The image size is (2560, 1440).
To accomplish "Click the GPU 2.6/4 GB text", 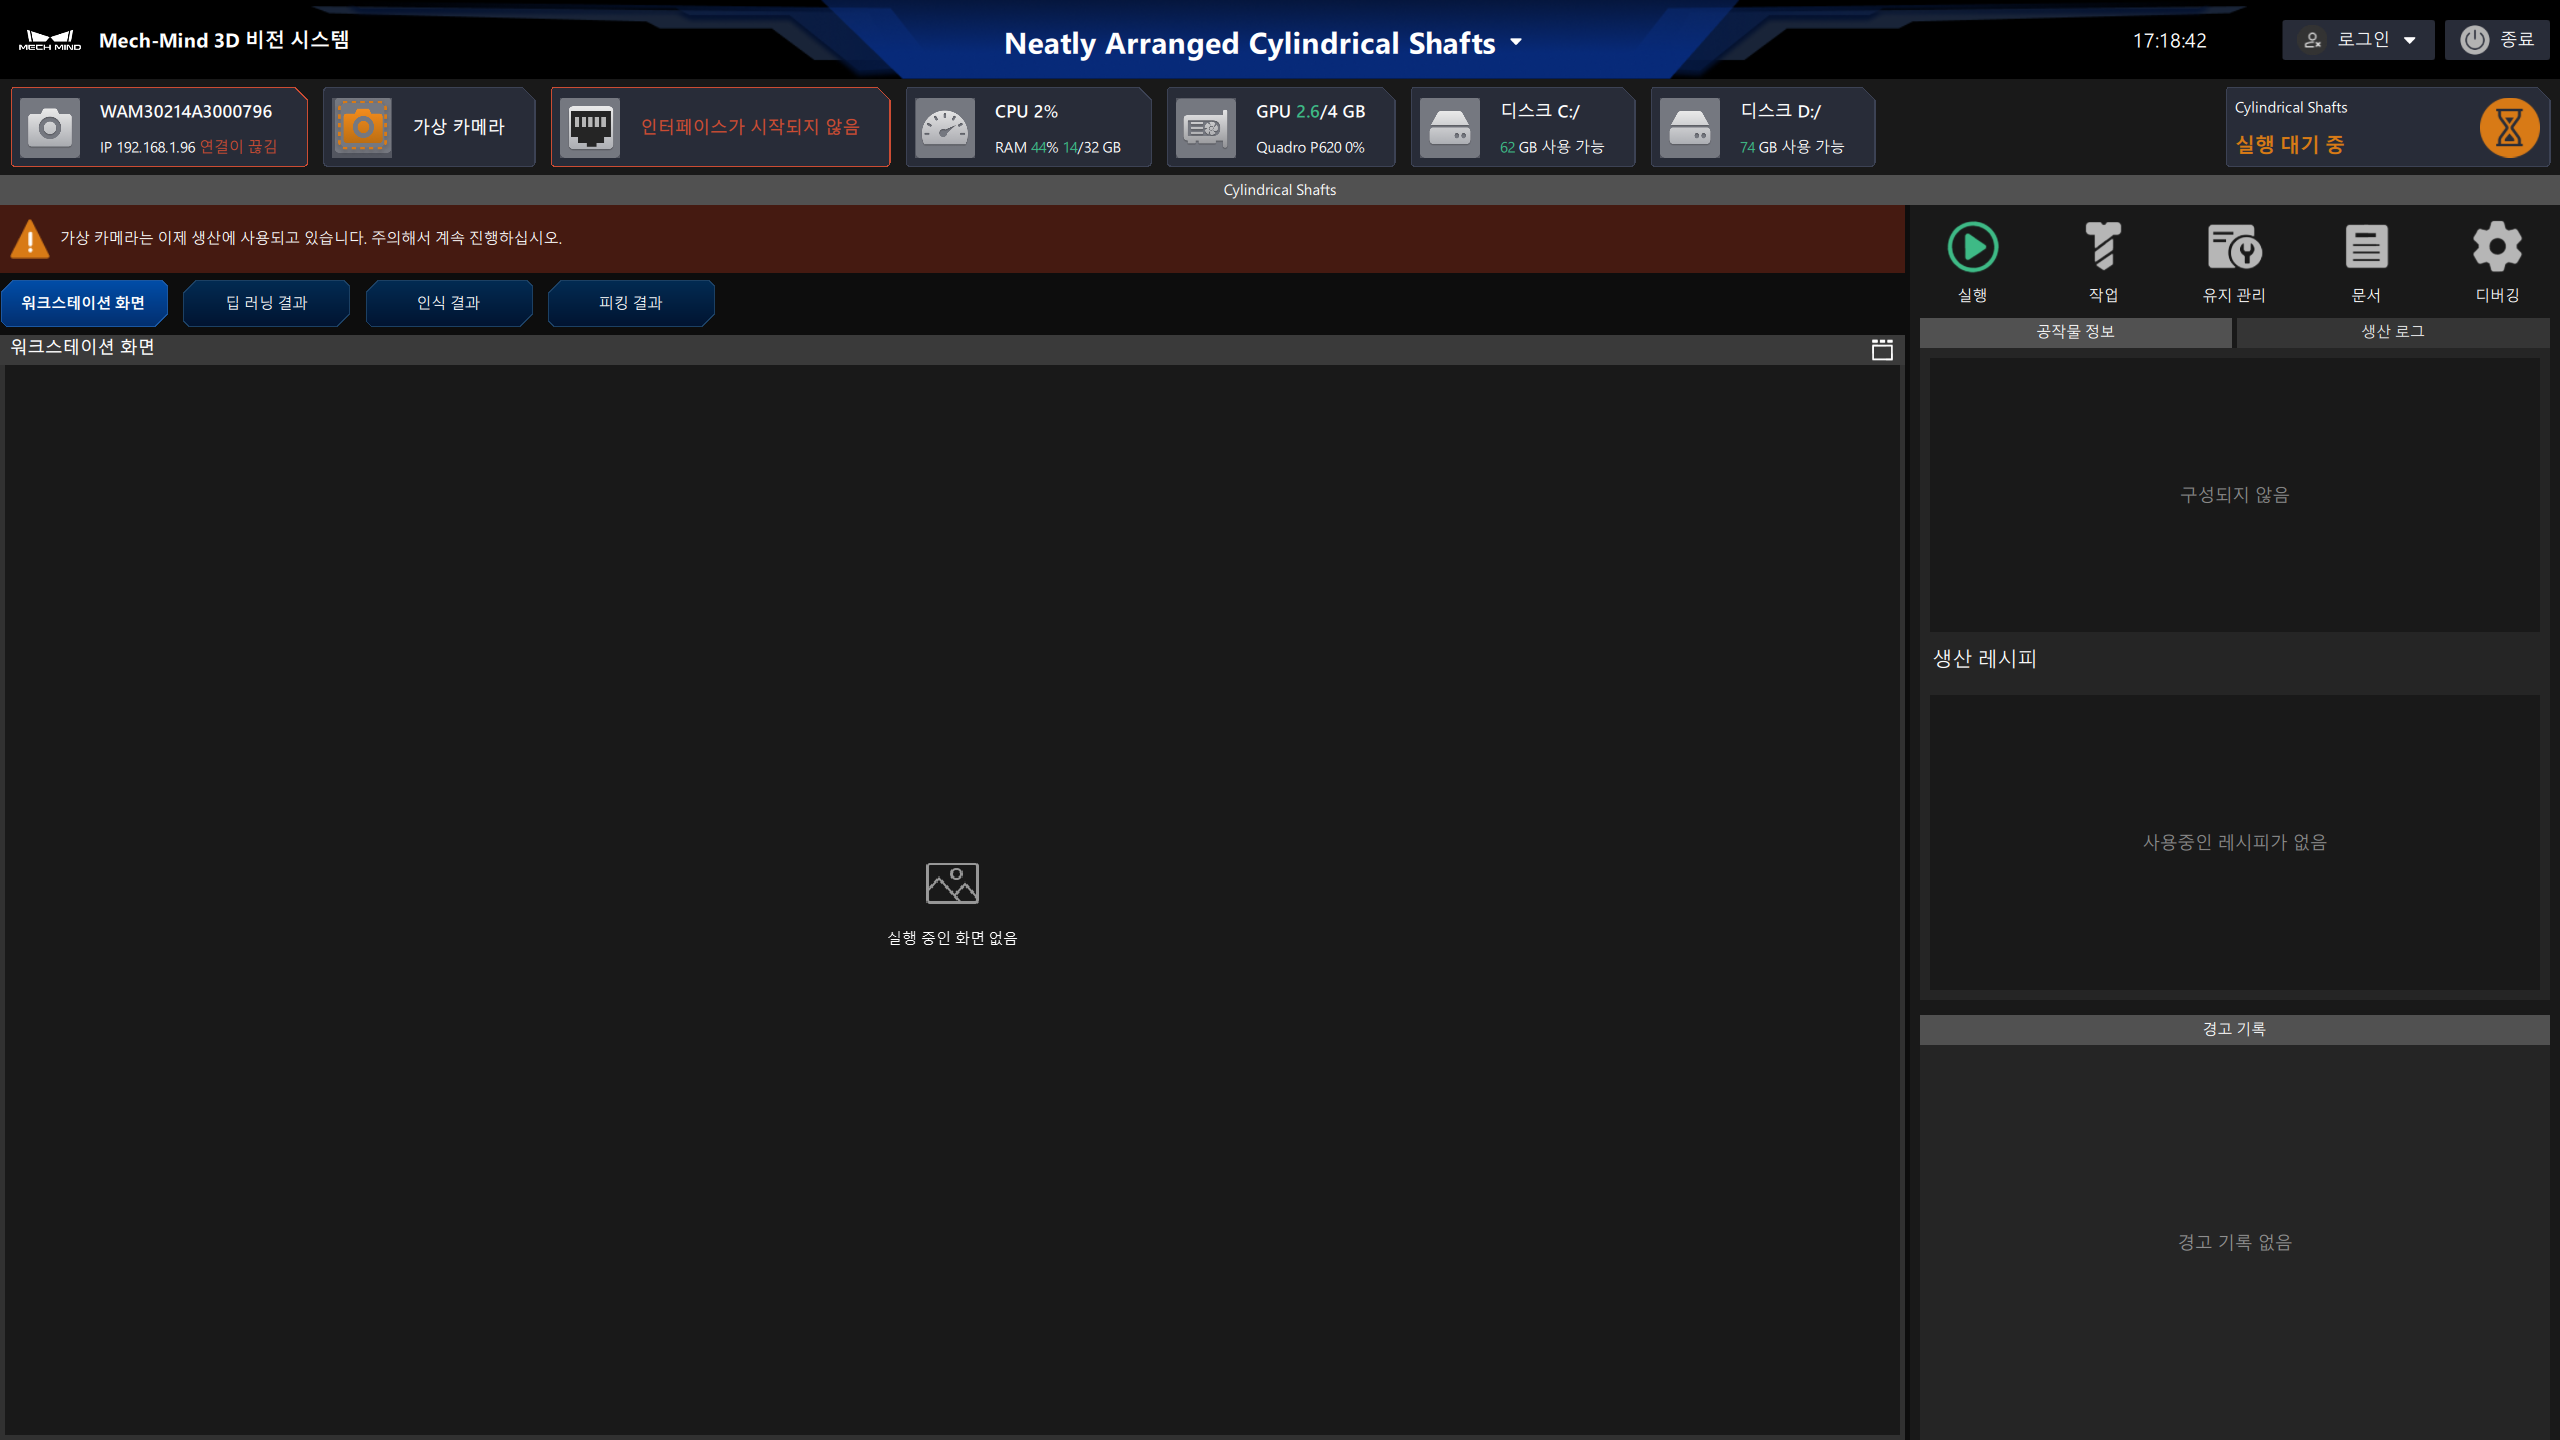I will coord(1310,112).
